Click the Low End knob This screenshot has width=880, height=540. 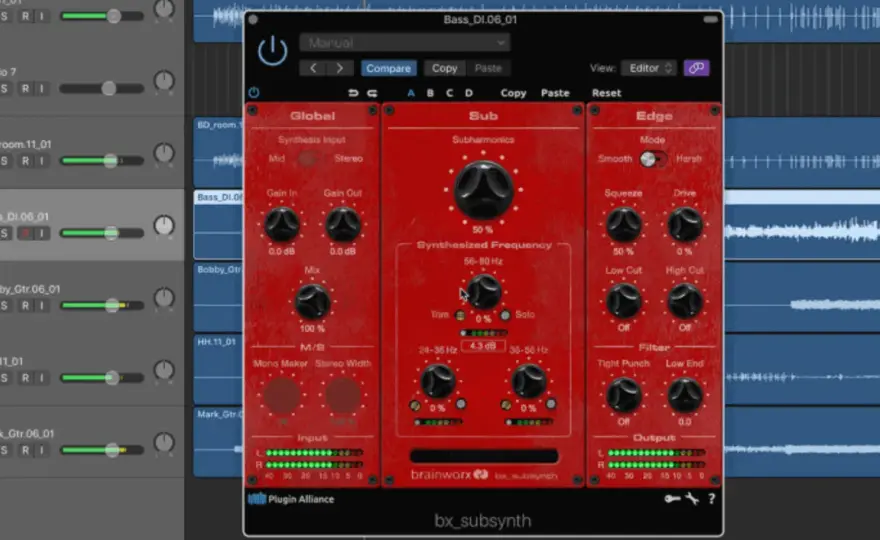[684, 395]
